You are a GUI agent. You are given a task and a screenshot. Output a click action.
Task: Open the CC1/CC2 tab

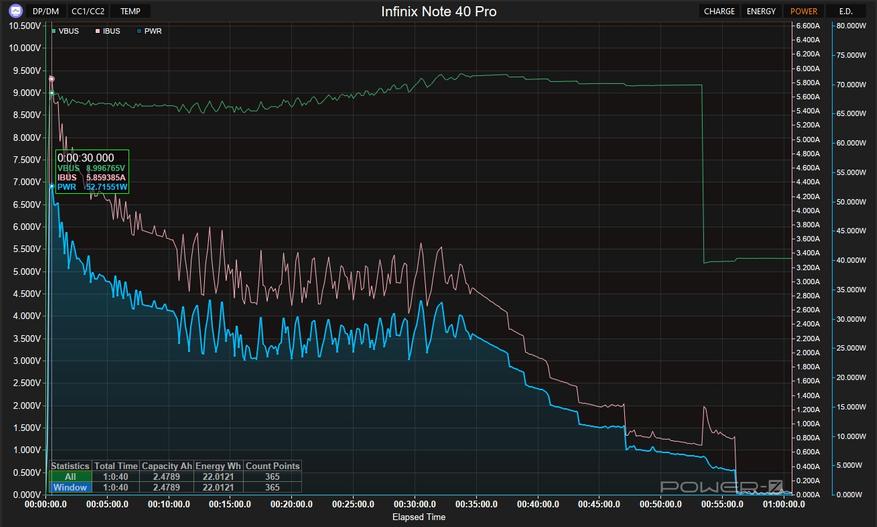[x=88, y=11]
